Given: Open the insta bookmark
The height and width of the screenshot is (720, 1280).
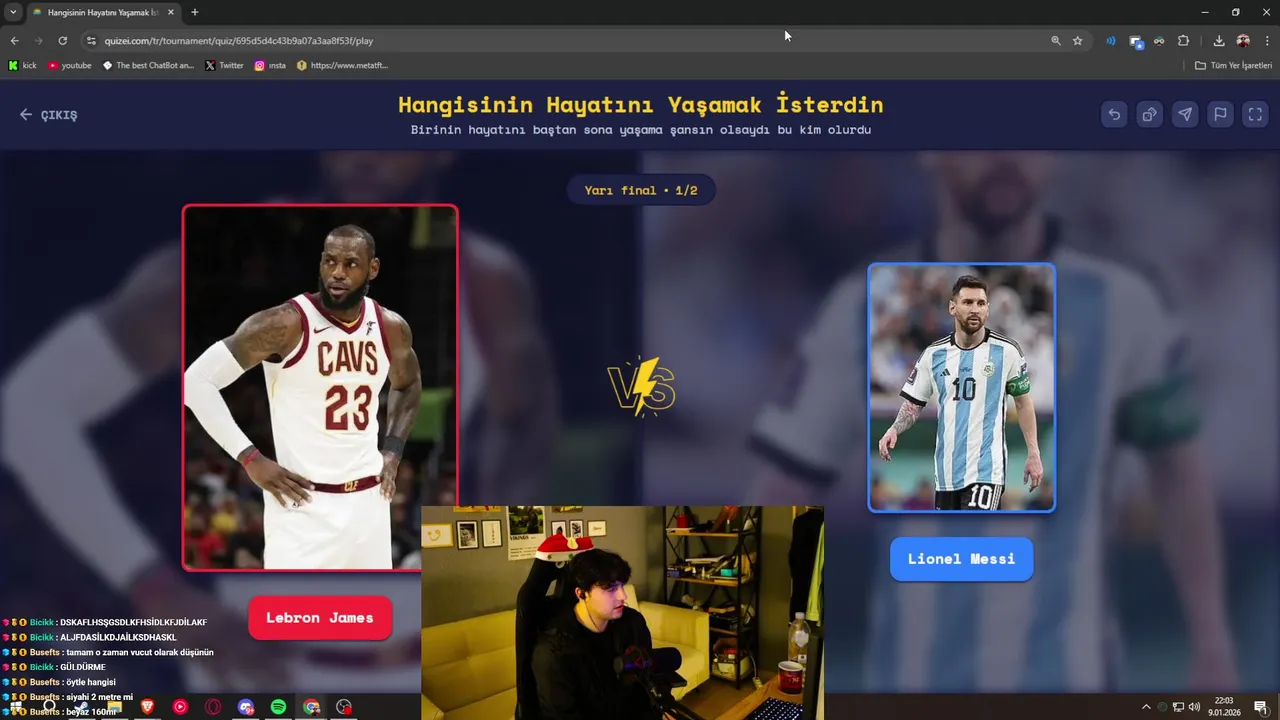Looking at the screenshot, I should pyautogui.click(x=270, y=65).
